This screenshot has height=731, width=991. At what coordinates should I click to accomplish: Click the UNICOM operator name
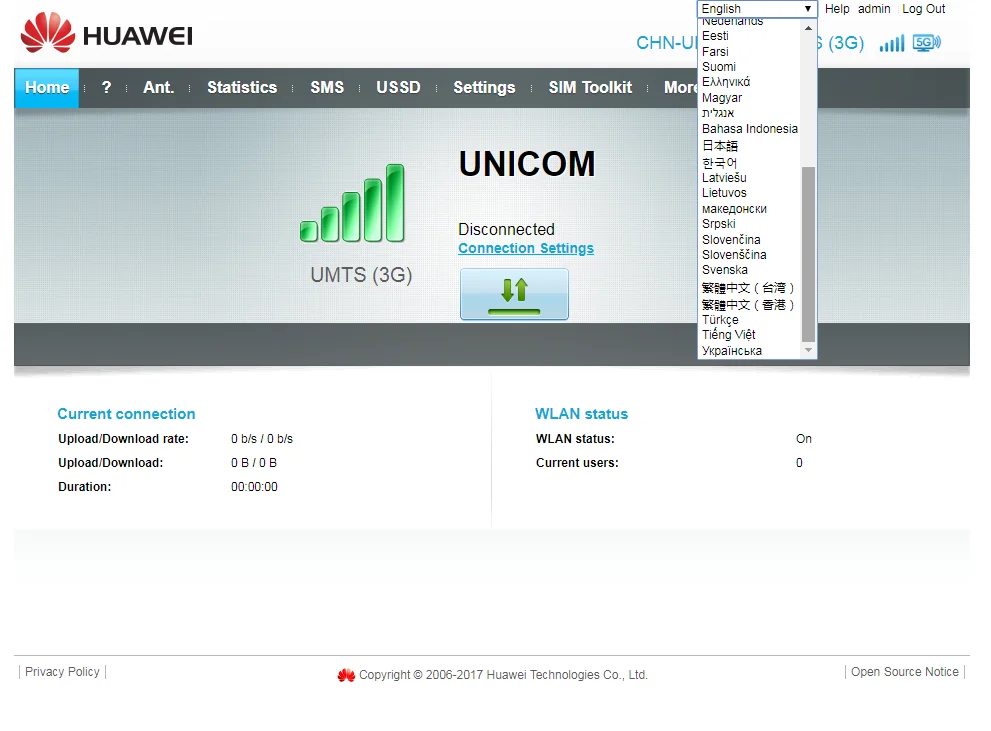pos(527,164)
